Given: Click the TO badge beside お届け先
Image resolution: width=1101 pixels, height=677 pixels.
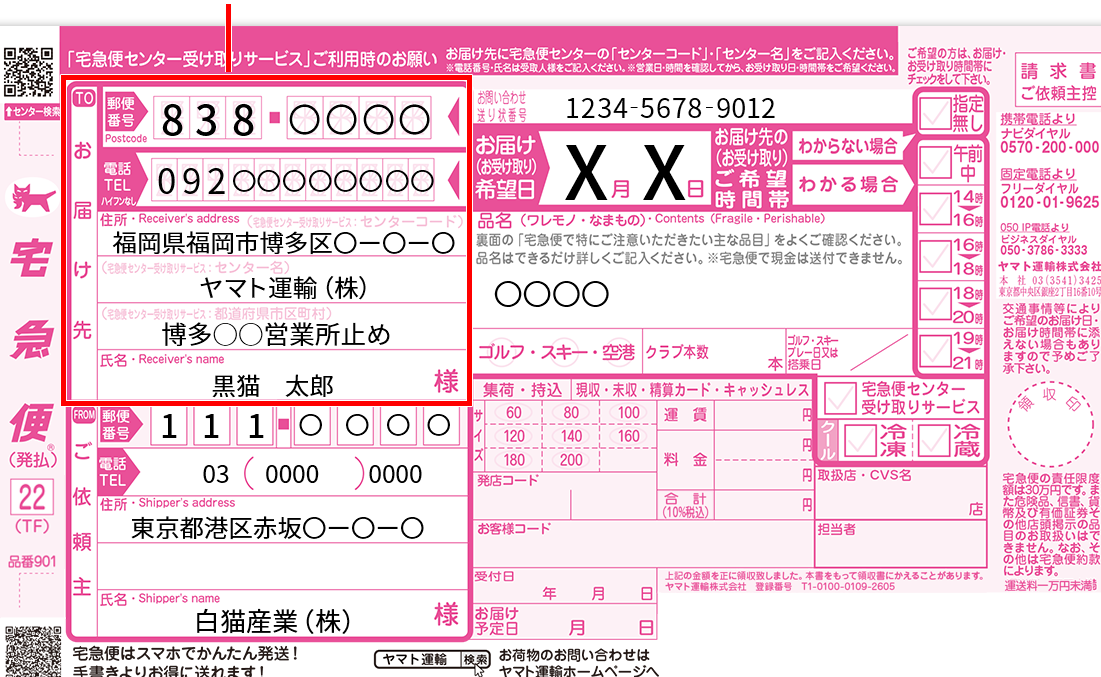Looking at the screenshot, I should point(84,98).
